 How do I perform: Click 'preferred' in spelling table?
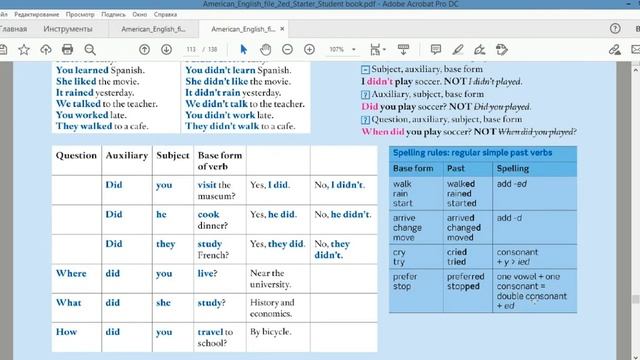pos(465,276)
